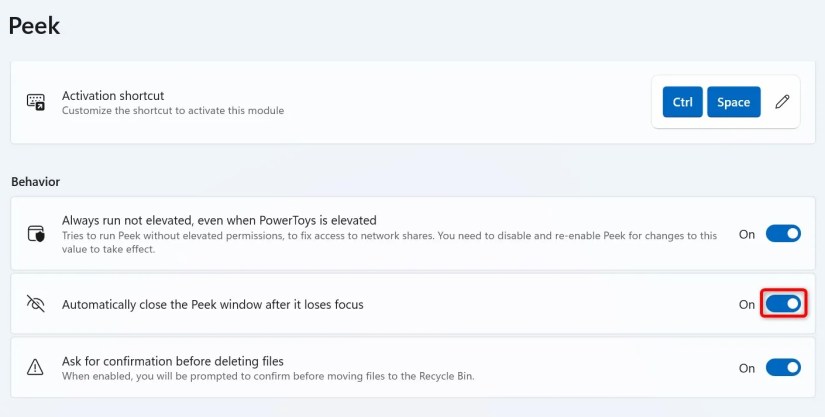Click the keyboard icon beside Activation shortcut
The width and height of the screenshot is (825, 417).
(x=36, y=102)
